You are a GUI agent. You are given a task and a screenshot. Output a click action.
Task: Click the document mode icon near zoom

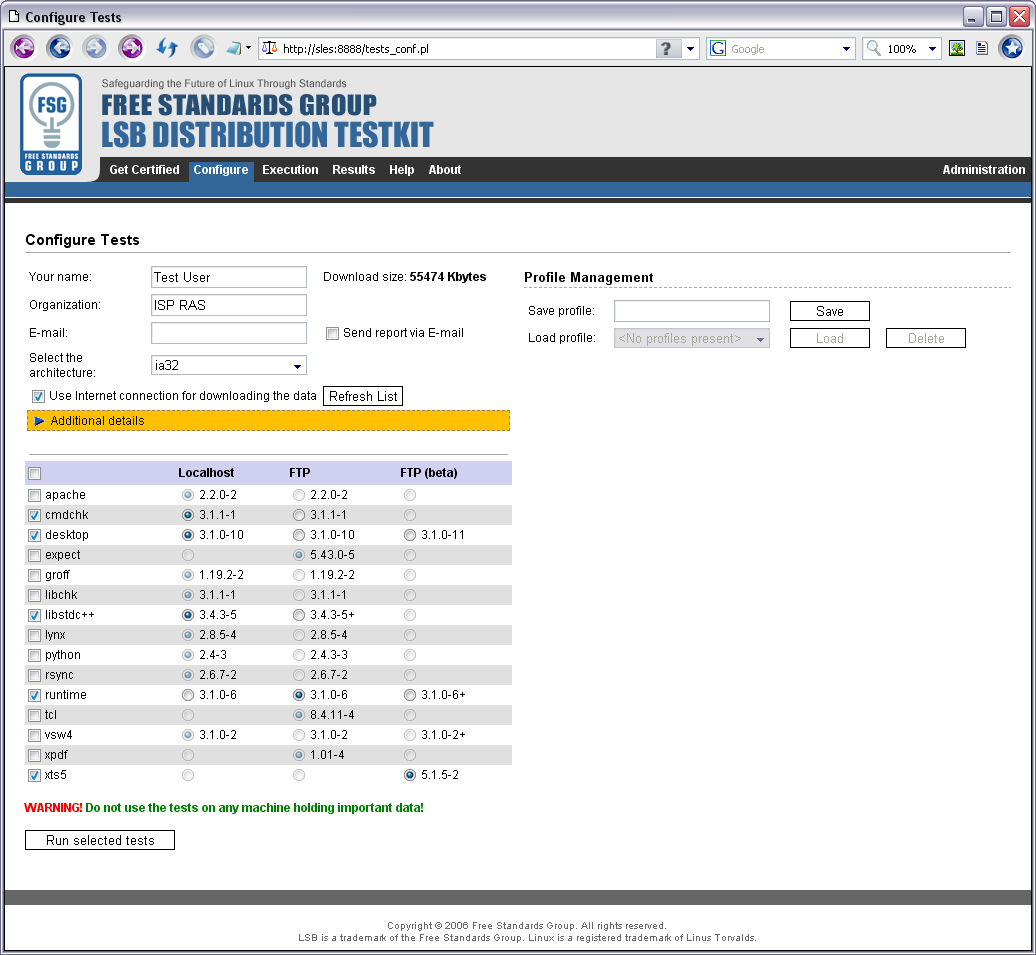tap(982, 48)
